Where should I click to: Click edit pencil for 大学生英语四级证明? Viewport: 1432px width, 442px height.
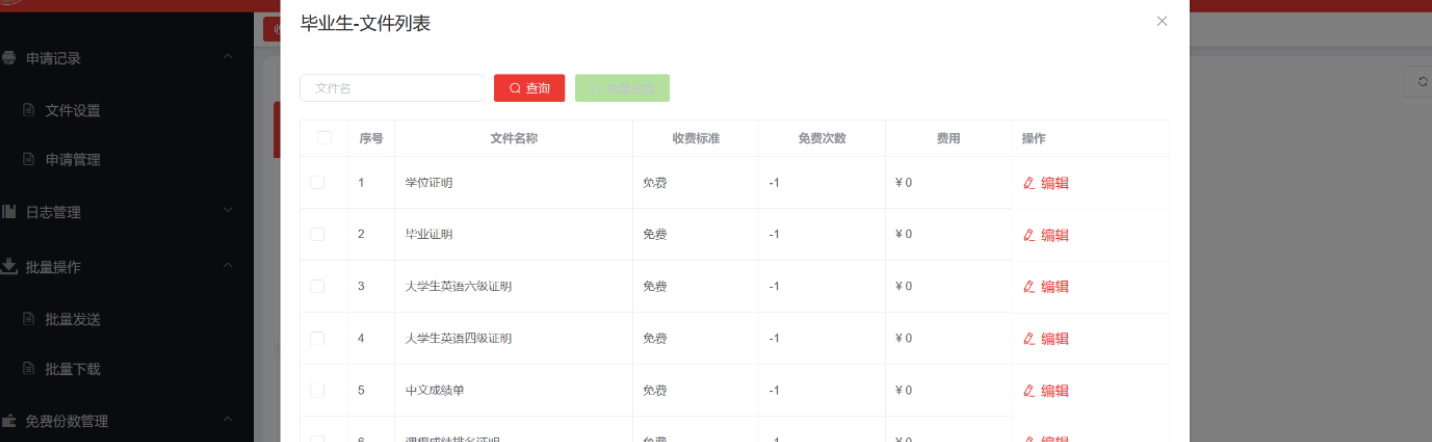[x=1029, y=339]
